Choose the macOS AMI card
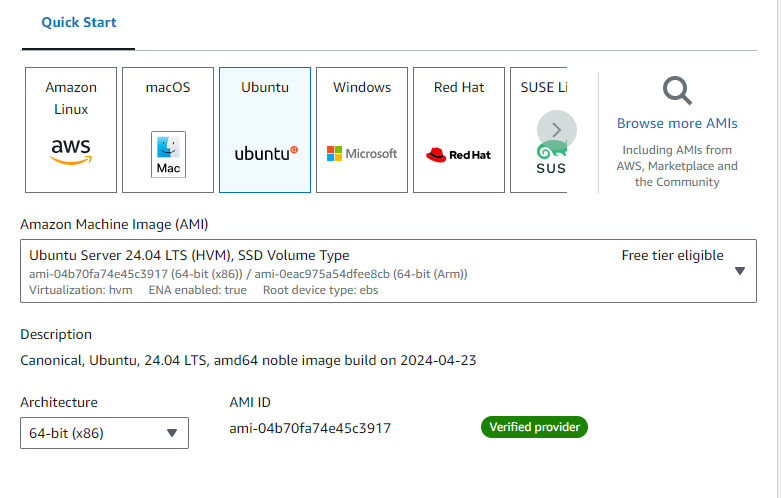 point(168,130)
